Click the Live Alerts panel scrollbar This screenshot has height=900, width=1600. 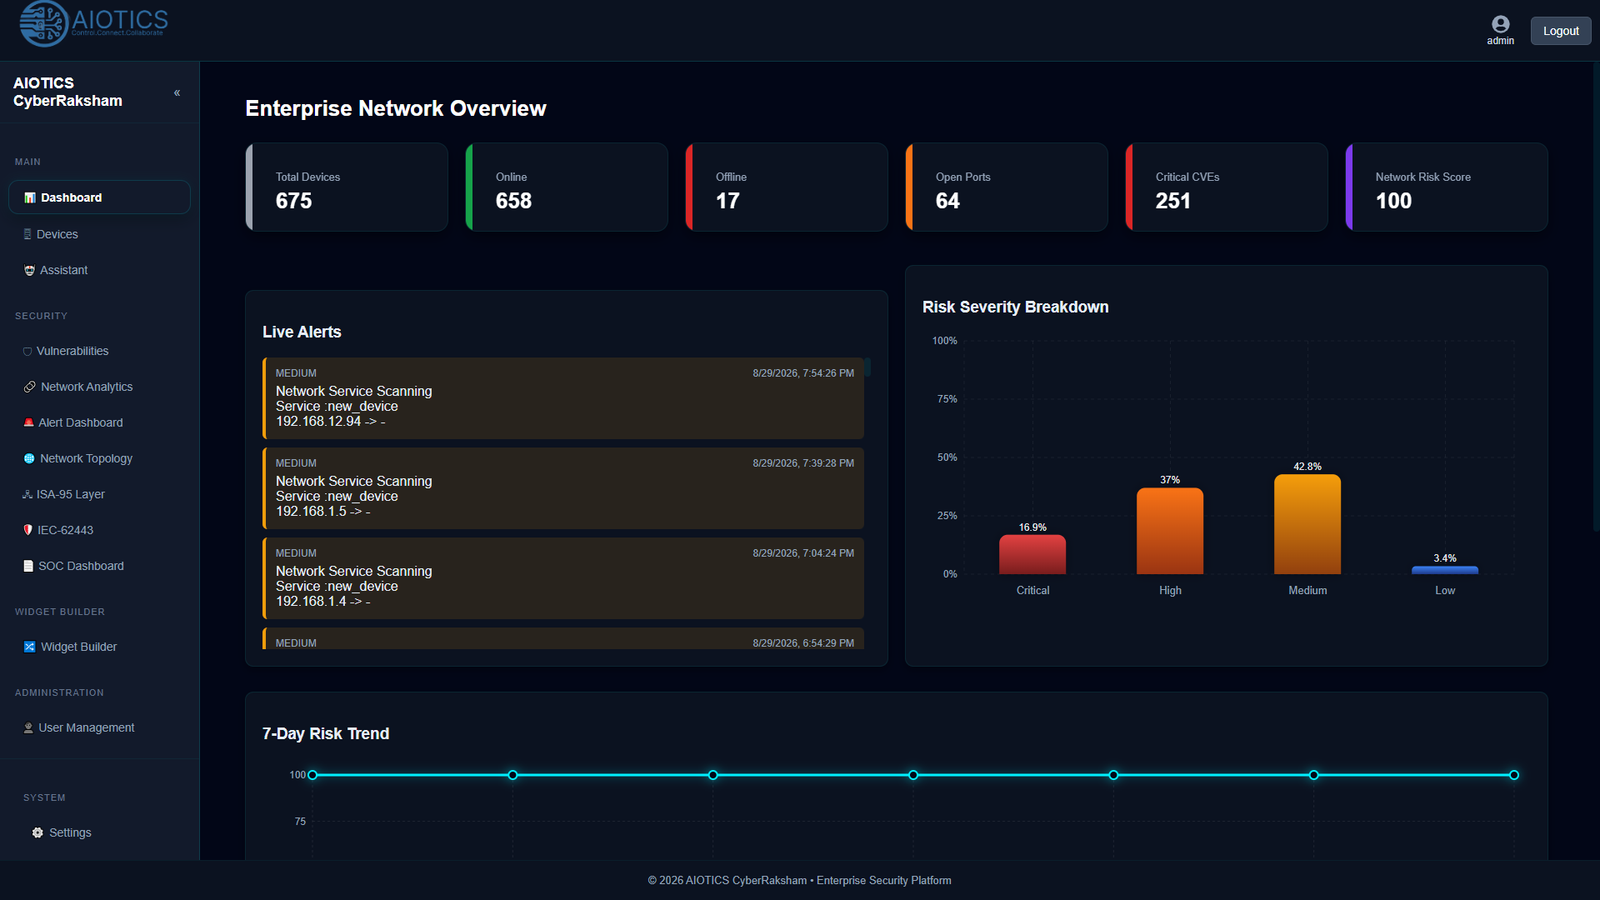tap(868, 367)
